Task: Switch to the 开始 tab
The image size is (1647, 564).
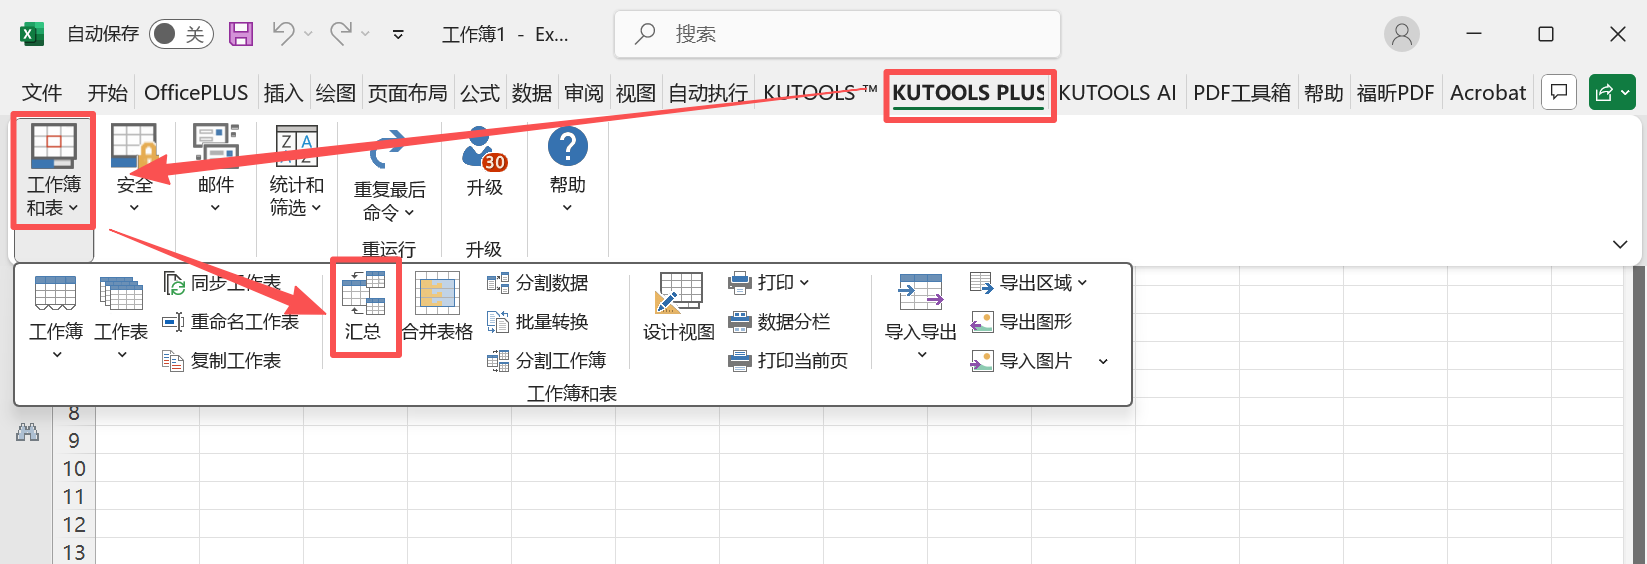Action: (107, 93)
